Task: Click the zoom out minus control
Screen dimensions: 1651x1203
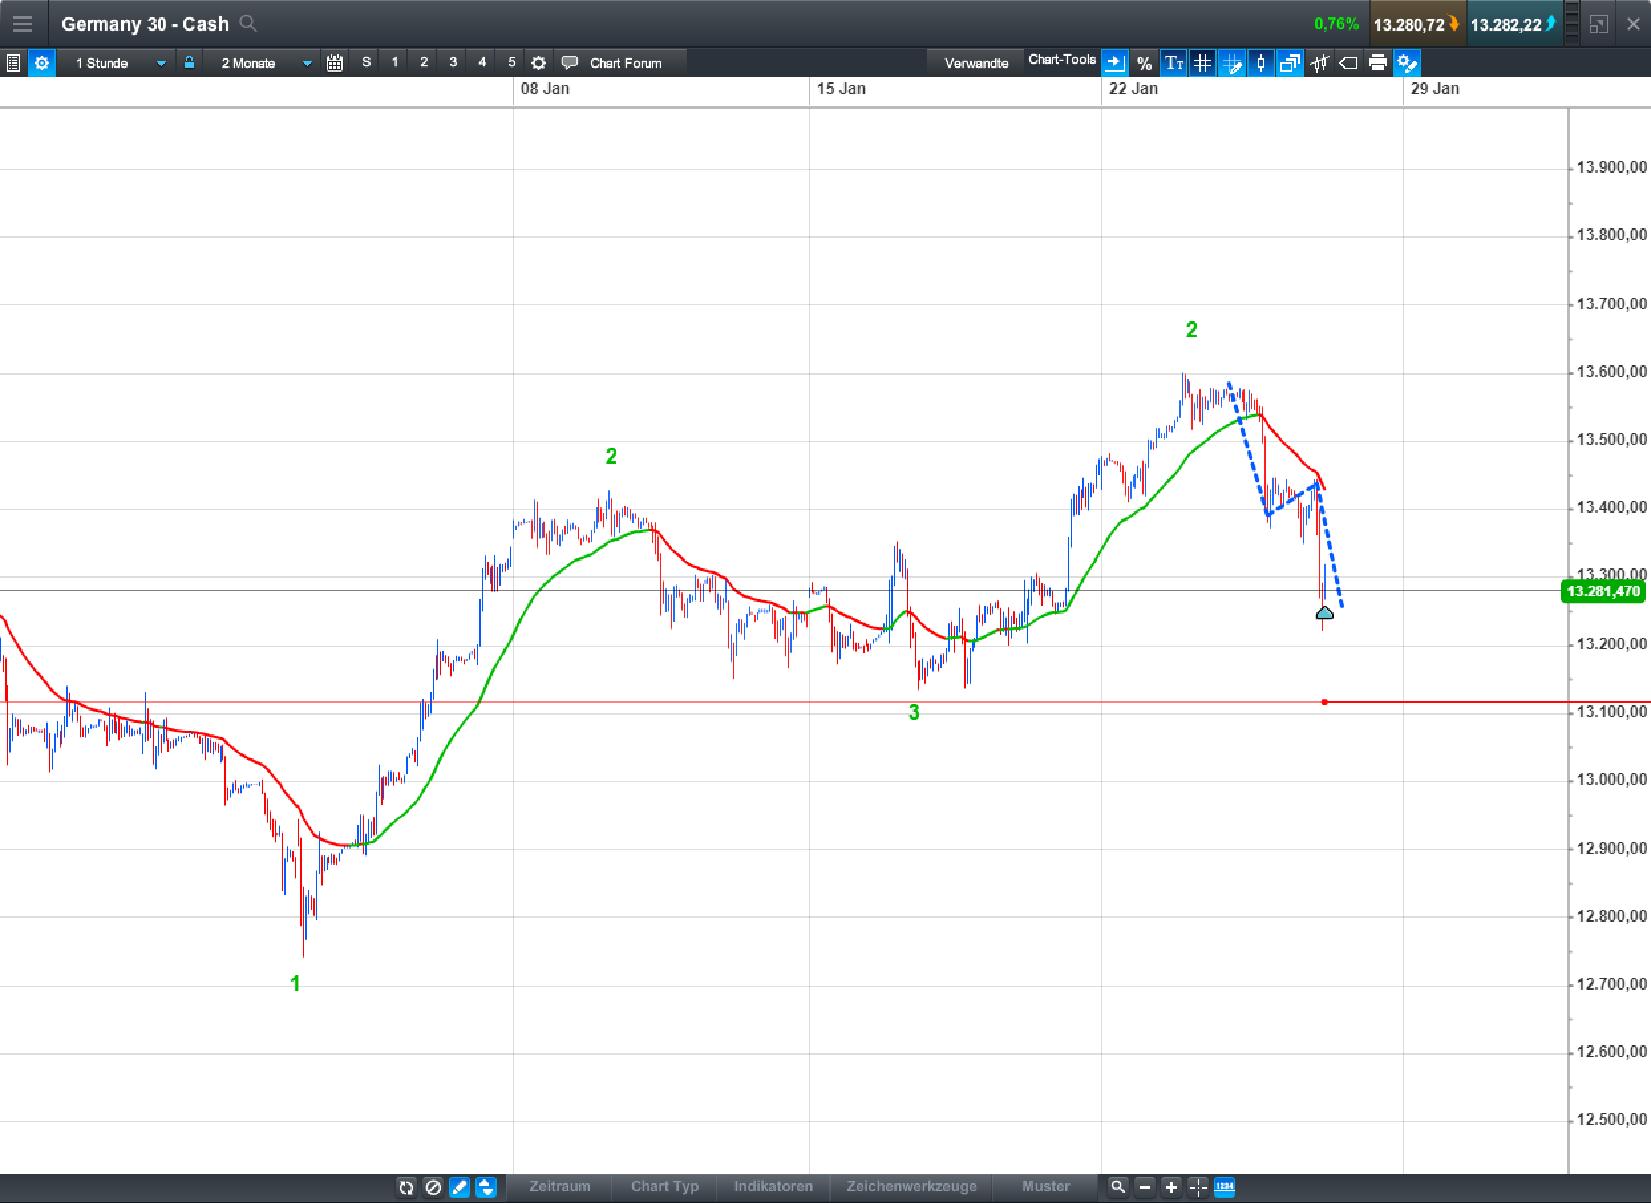Action: point(1144,1187)
